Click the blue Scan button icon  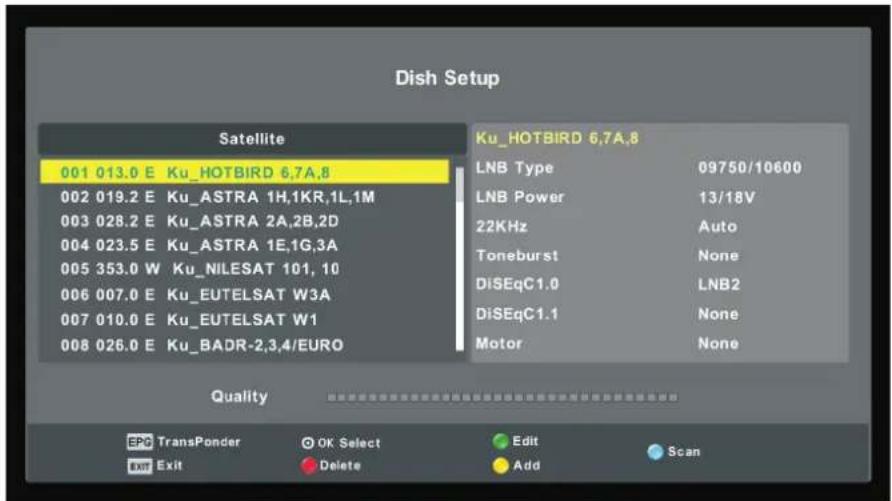pyautogui.click(x=655, y=453)
